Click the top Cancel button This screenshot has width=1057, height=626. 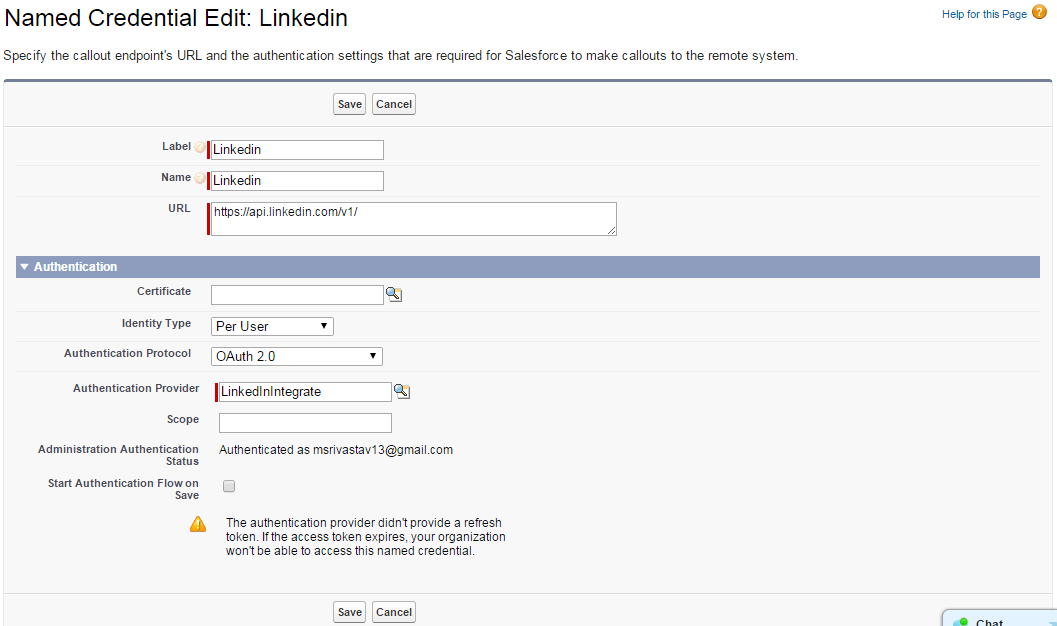394,104
